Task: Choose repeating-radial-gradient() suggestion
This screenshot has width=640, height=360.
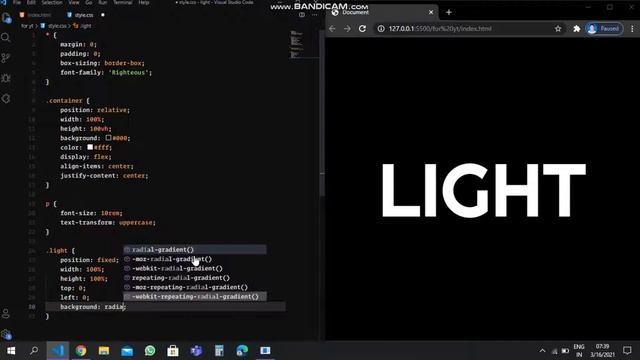Action: 195,278
